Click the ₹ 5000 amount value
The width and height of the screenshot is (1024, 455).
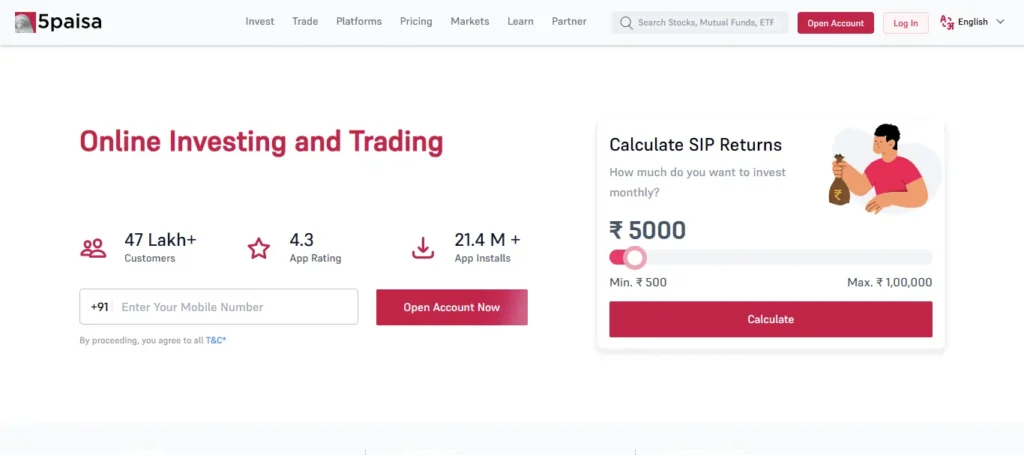point(648,230)
